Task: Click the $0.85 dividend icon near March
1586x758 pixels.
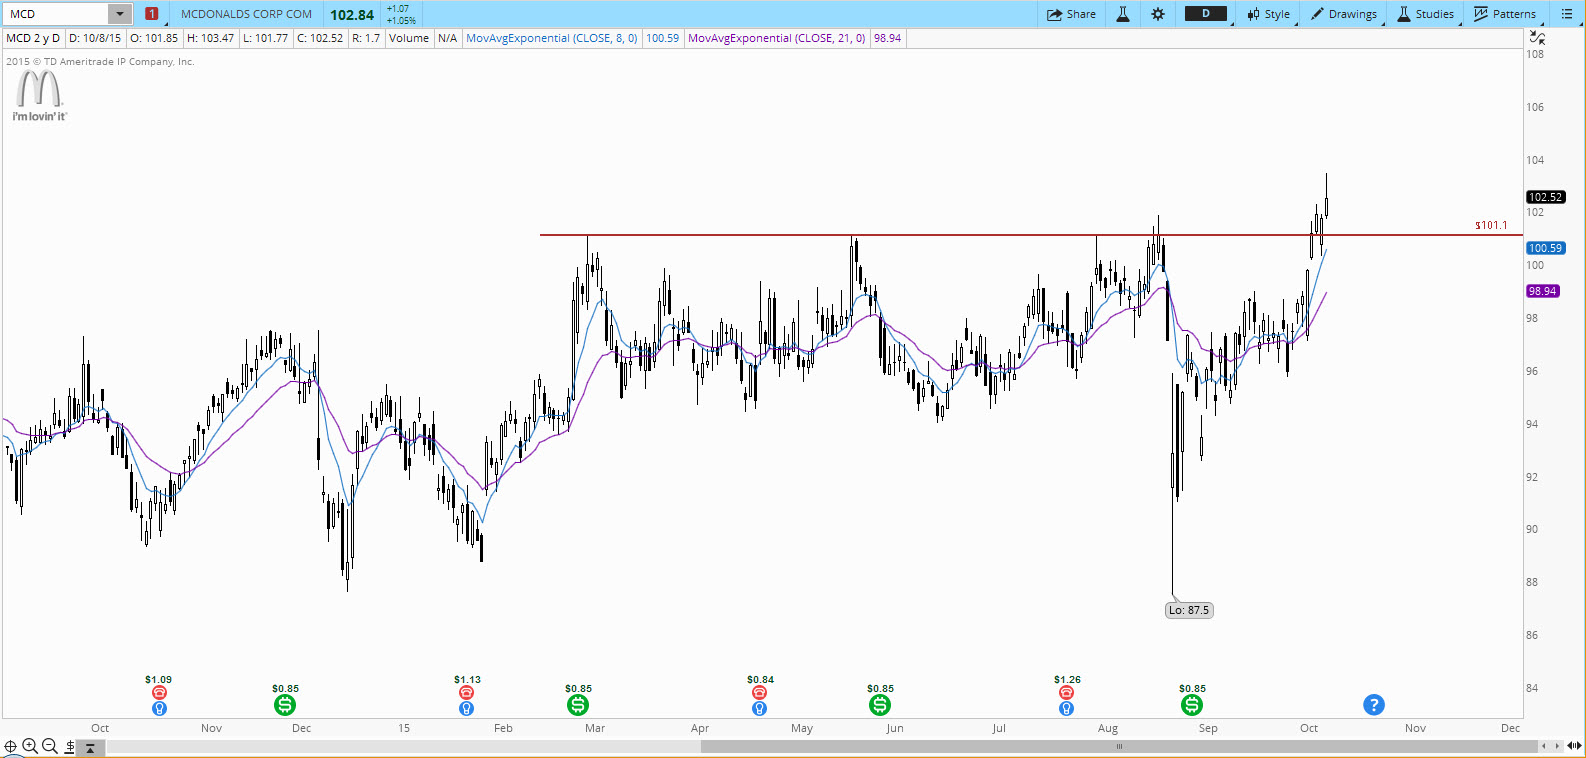Action: pos(578,705)
